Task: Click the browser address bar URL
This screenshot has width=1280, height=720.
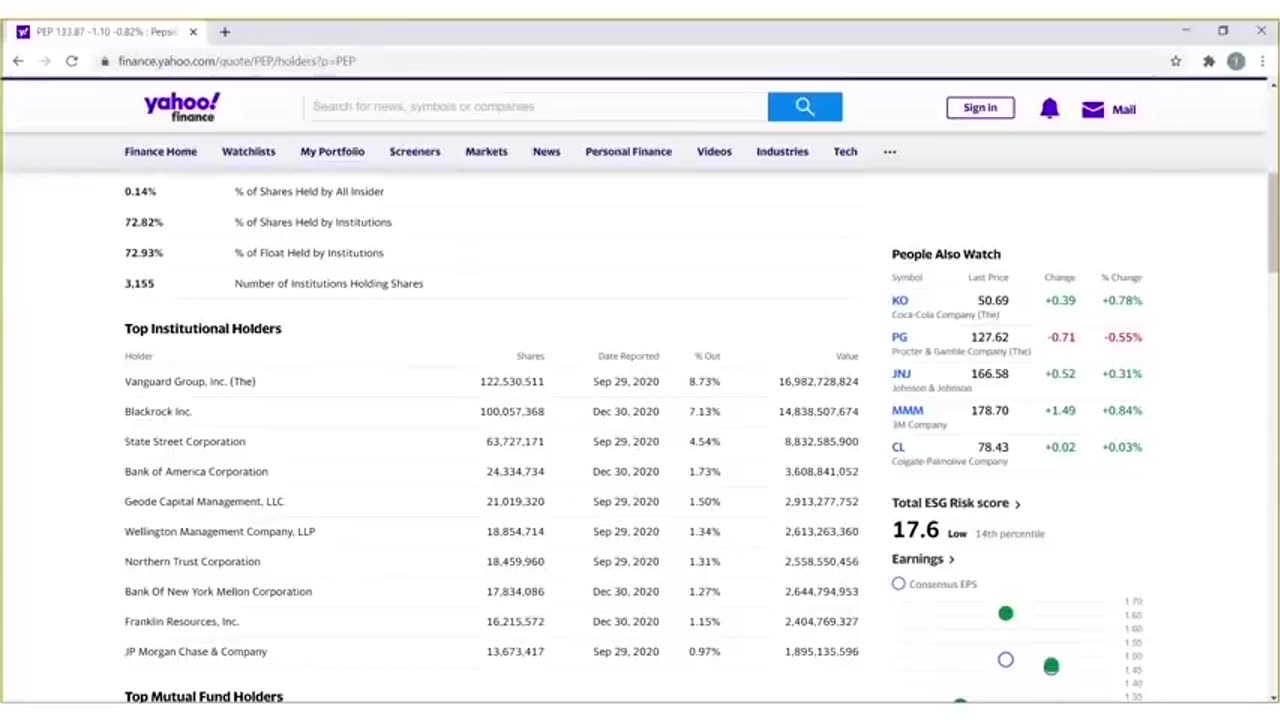Action: point(236,61)
